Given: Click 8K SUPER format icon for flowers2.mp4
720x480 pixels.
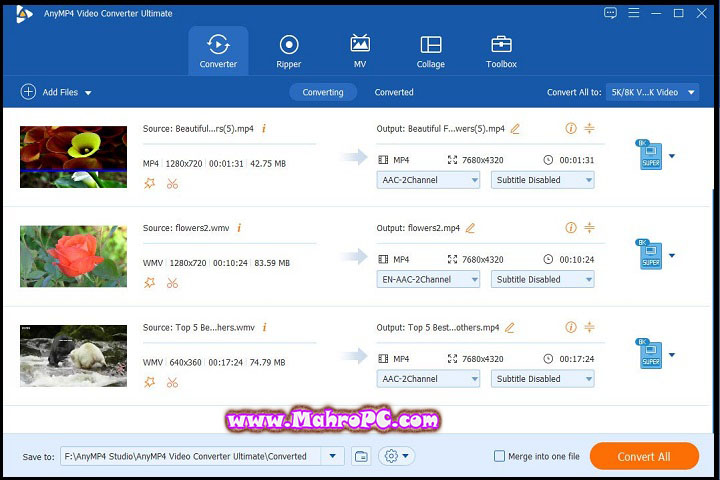Looking at the screenshot, I should pos(650,254).
